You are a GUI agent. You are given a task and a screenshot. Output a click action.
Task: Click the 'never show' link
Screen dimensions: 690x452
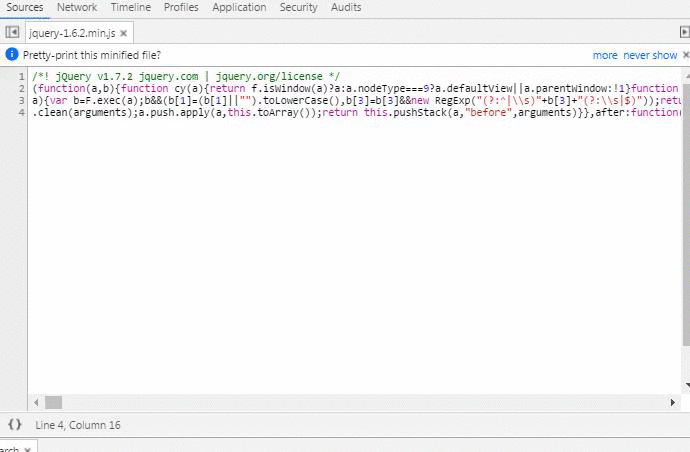click(650, 55)
